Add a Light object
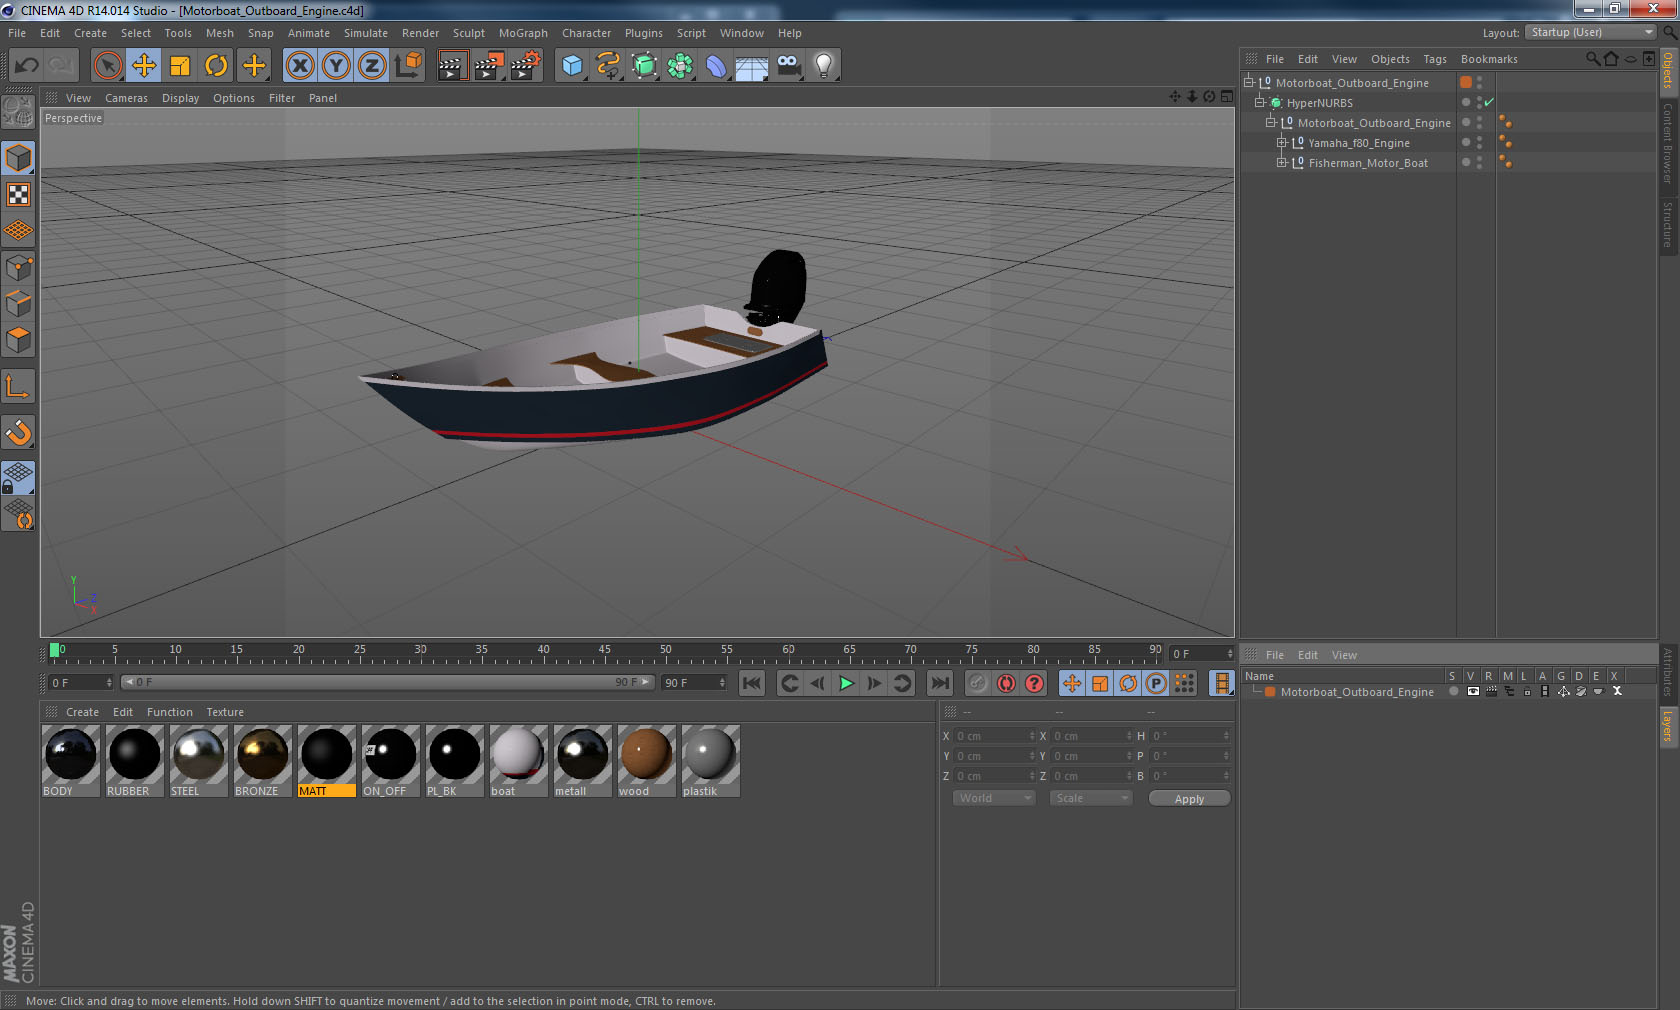The width and height of the screenshot is (1680, 1010). pyautogui.click(x=824, y=66)
